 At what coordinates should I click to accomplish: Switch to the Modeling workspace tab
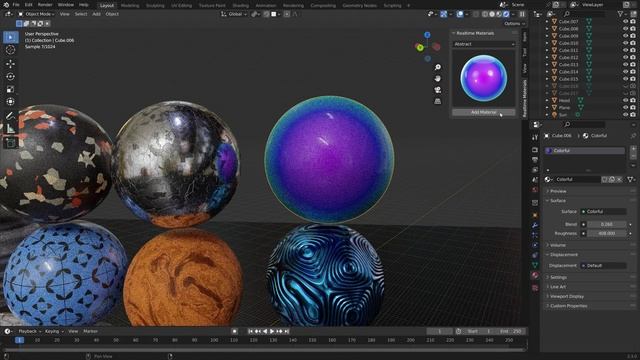click(x=130, y=5)
